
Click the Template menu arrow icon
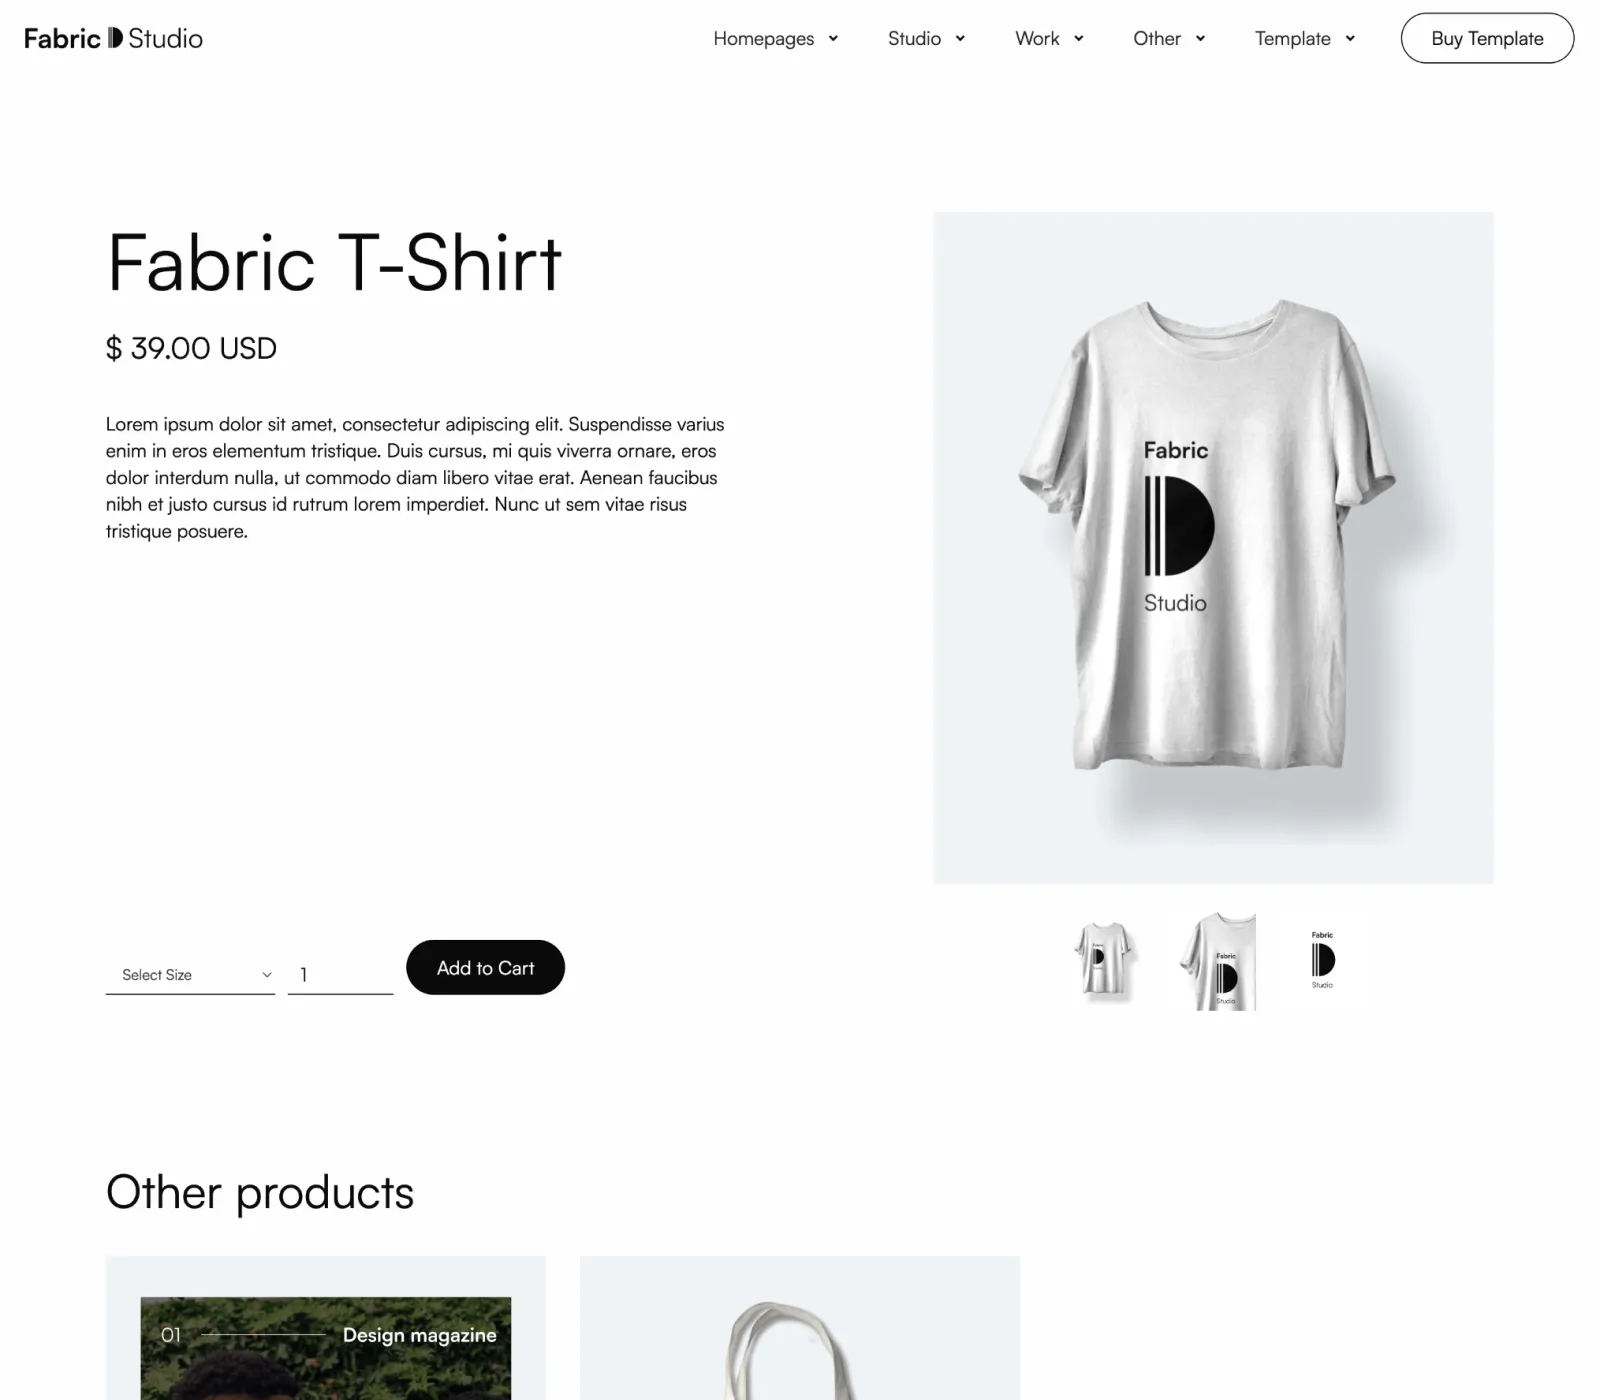pyautogui.click(x=1350, y=39)
